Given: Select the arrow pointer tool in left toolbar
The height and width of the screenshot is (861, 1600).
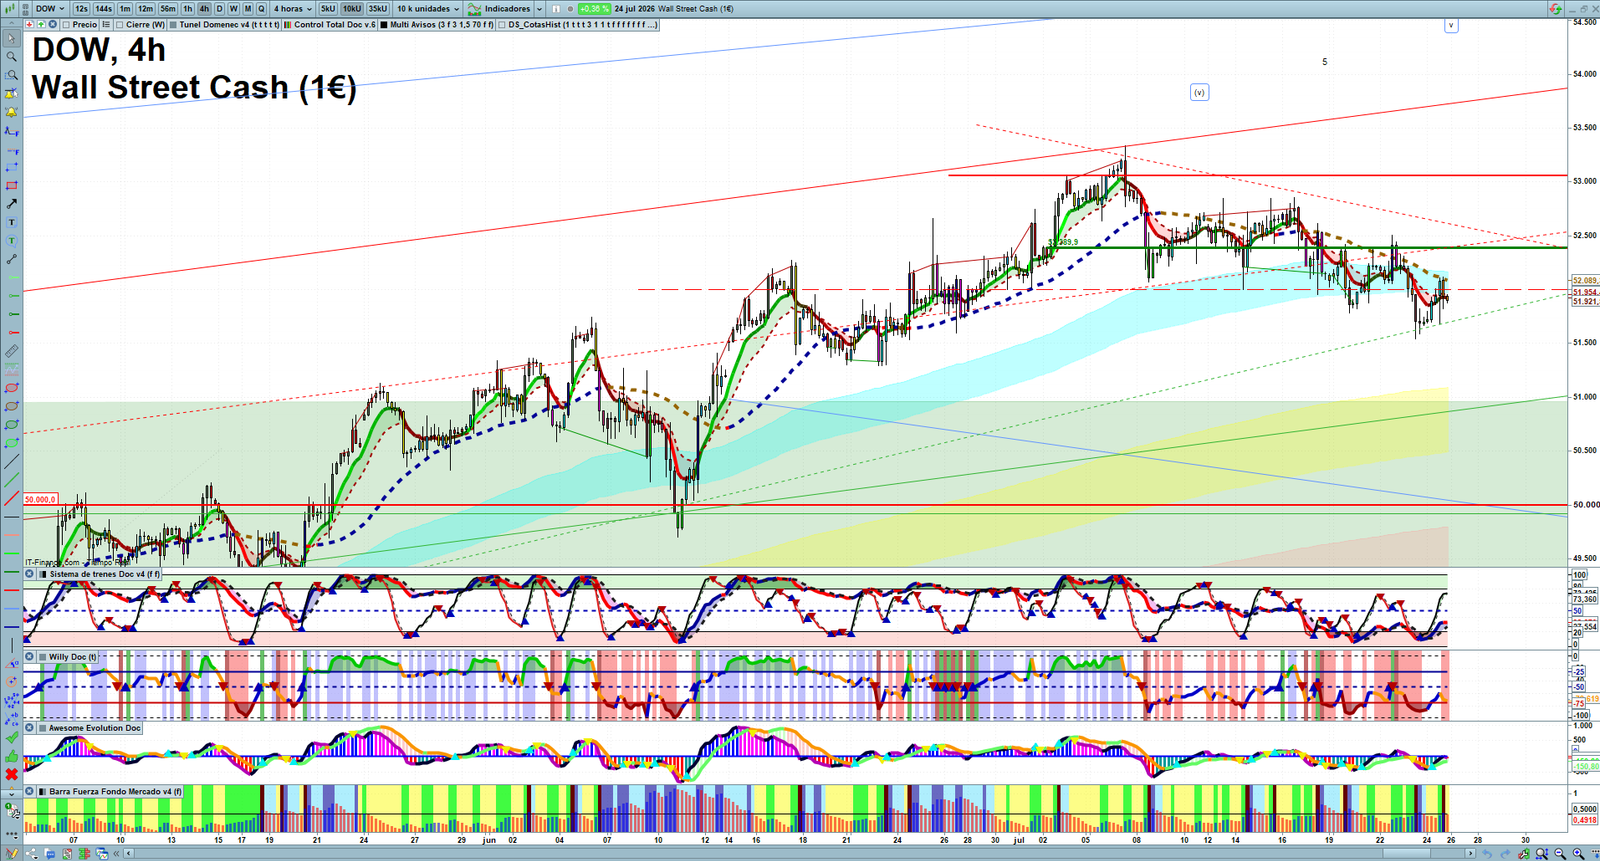Looking at the screenshot, I should (12, 38).
